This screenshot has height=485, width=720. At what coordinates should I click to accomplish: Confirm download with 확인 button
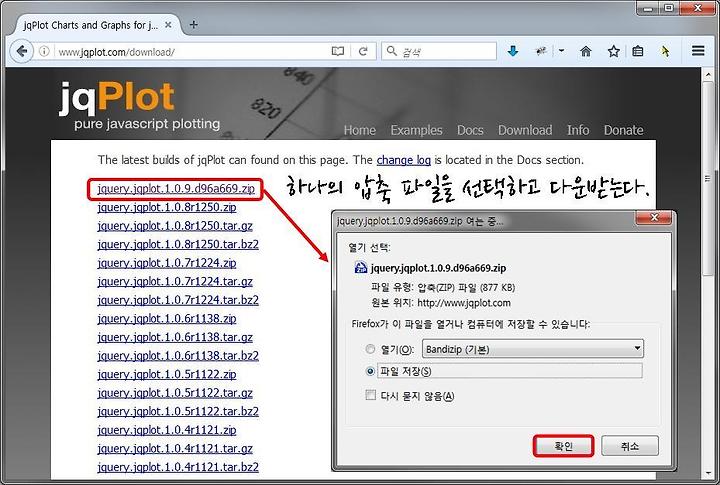563,446
